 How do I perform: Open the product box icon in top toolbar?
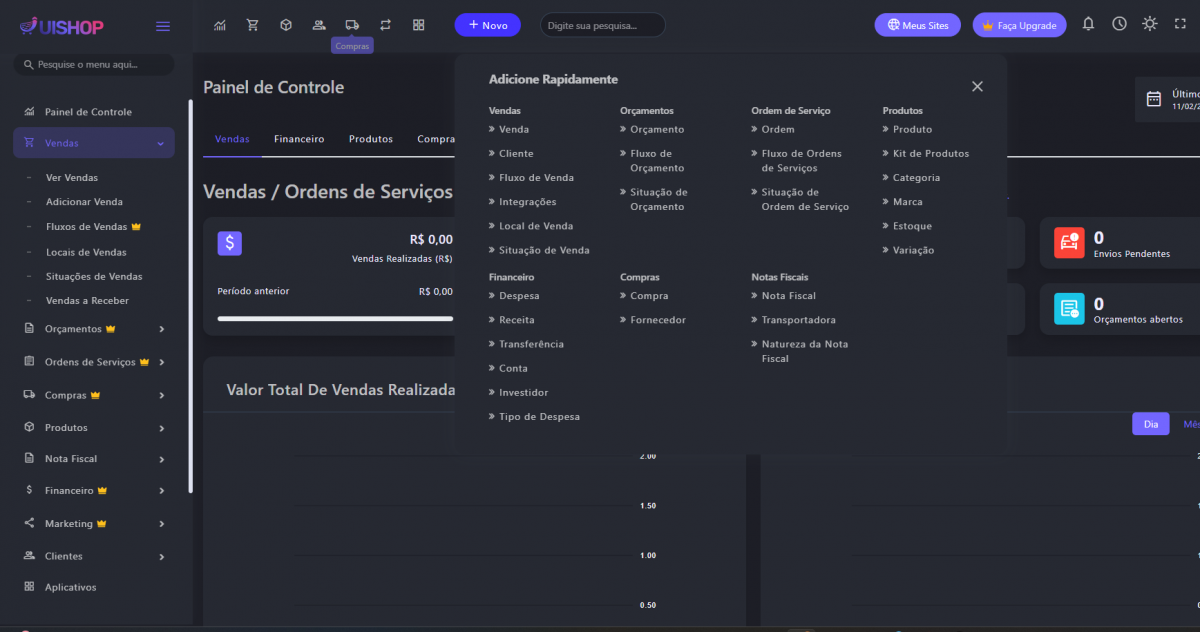(x=286, y=25)
